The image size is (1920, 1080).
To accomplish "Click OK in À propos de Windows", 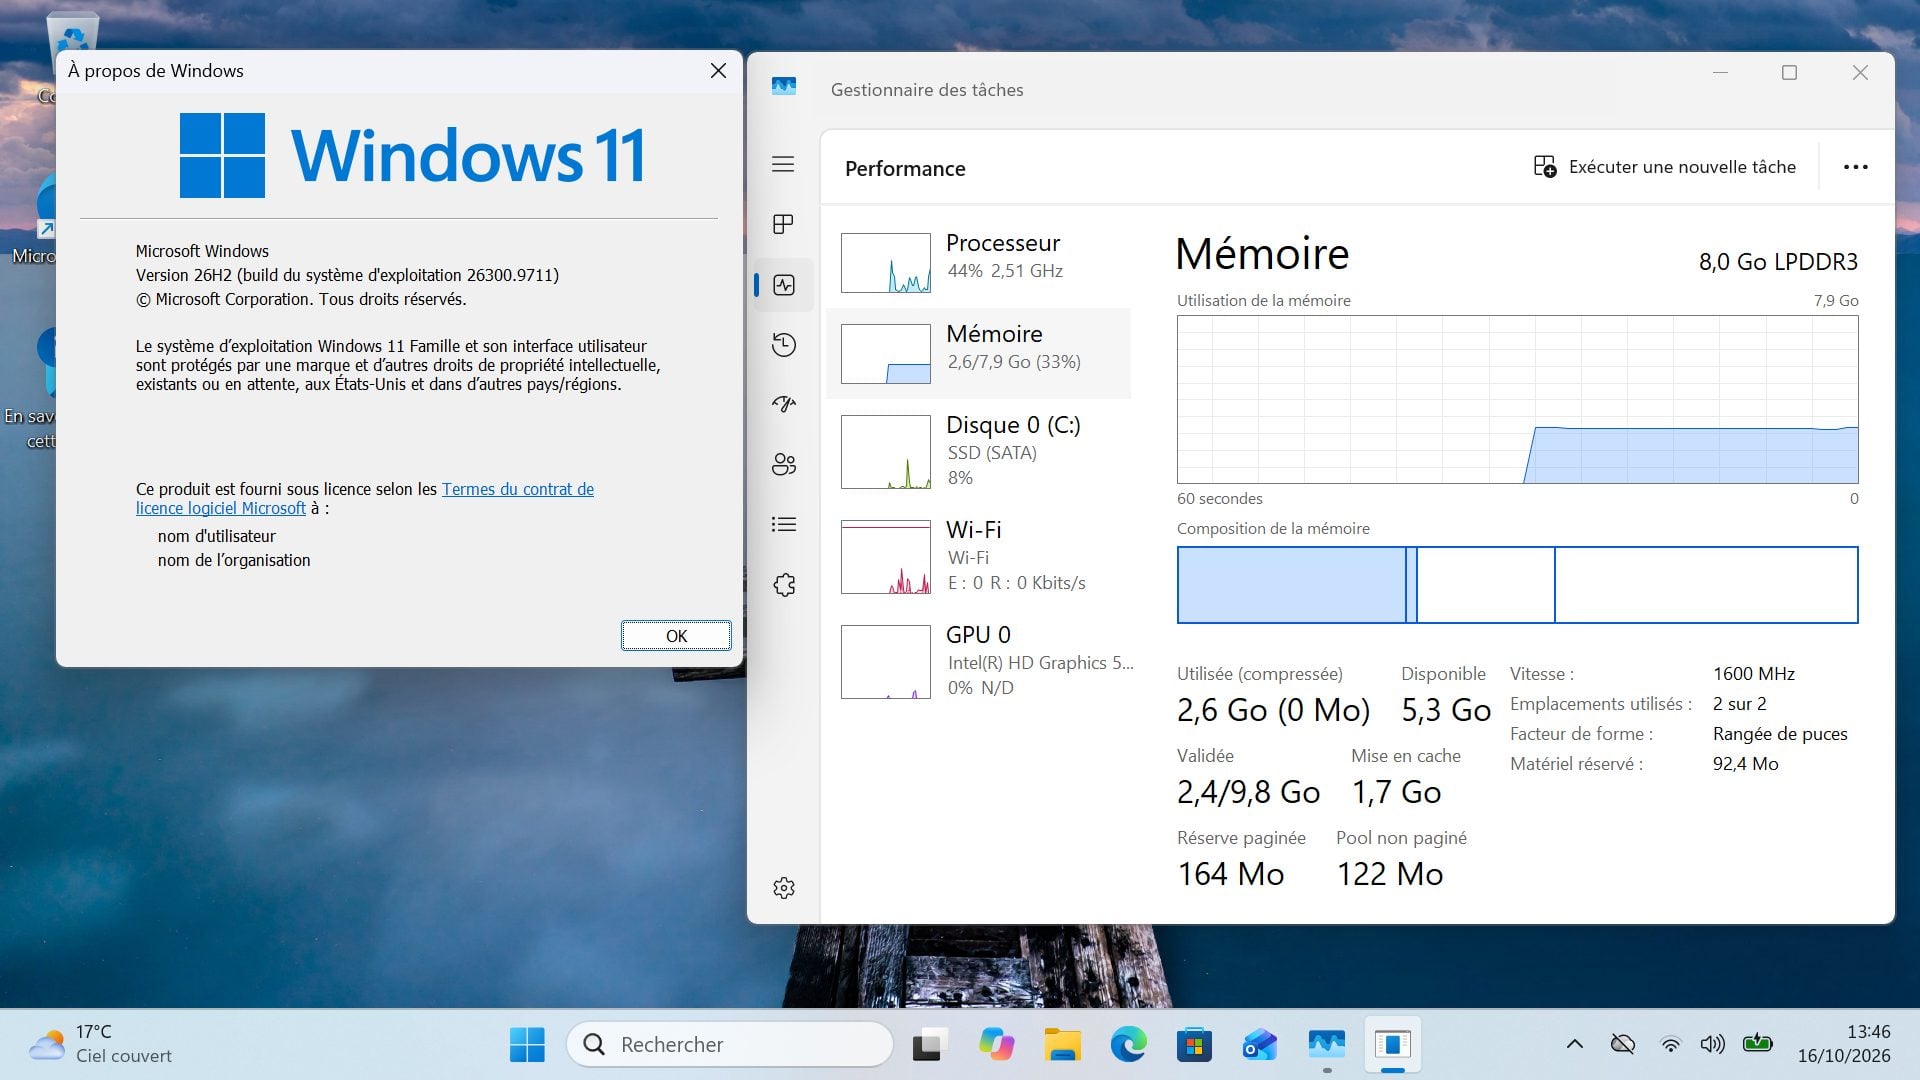I will pos(676,636).
